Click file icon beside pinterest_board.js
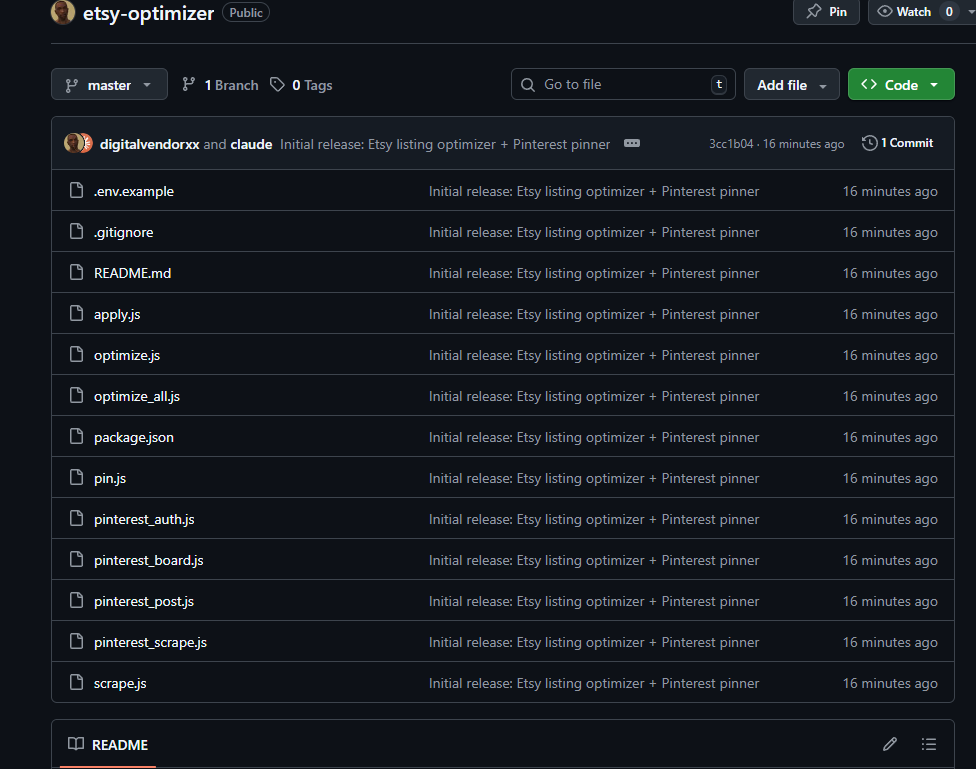The image size is (976, 769). pos(77,559)
